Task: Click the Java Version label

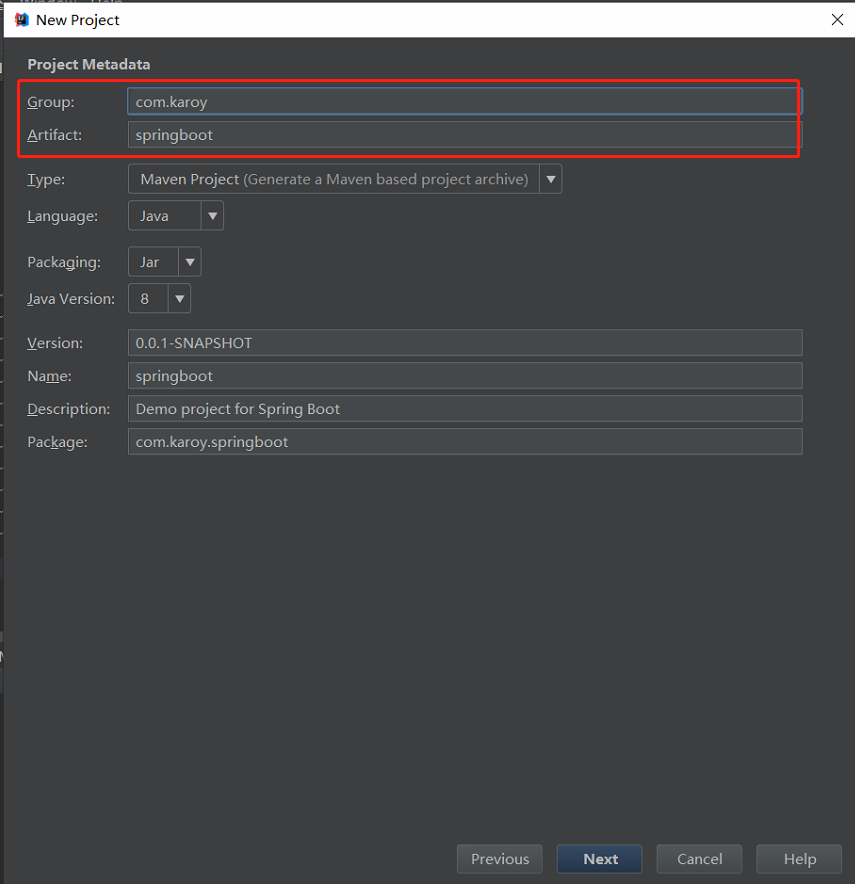Action: pyautogui.click(x=71, y=299)
